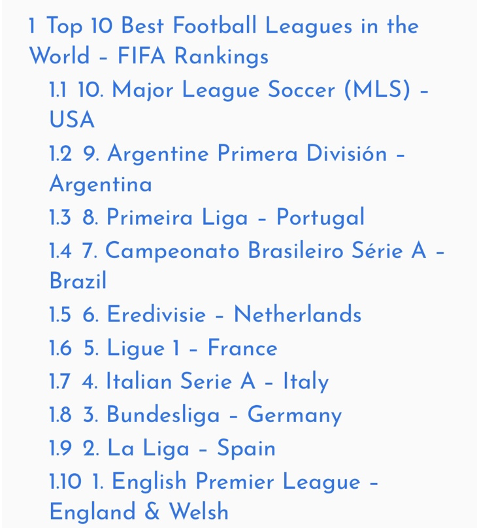478x528 pixels.
Task: Go to Bundesliga – Germany entry
Action: [x=195, y=415]
